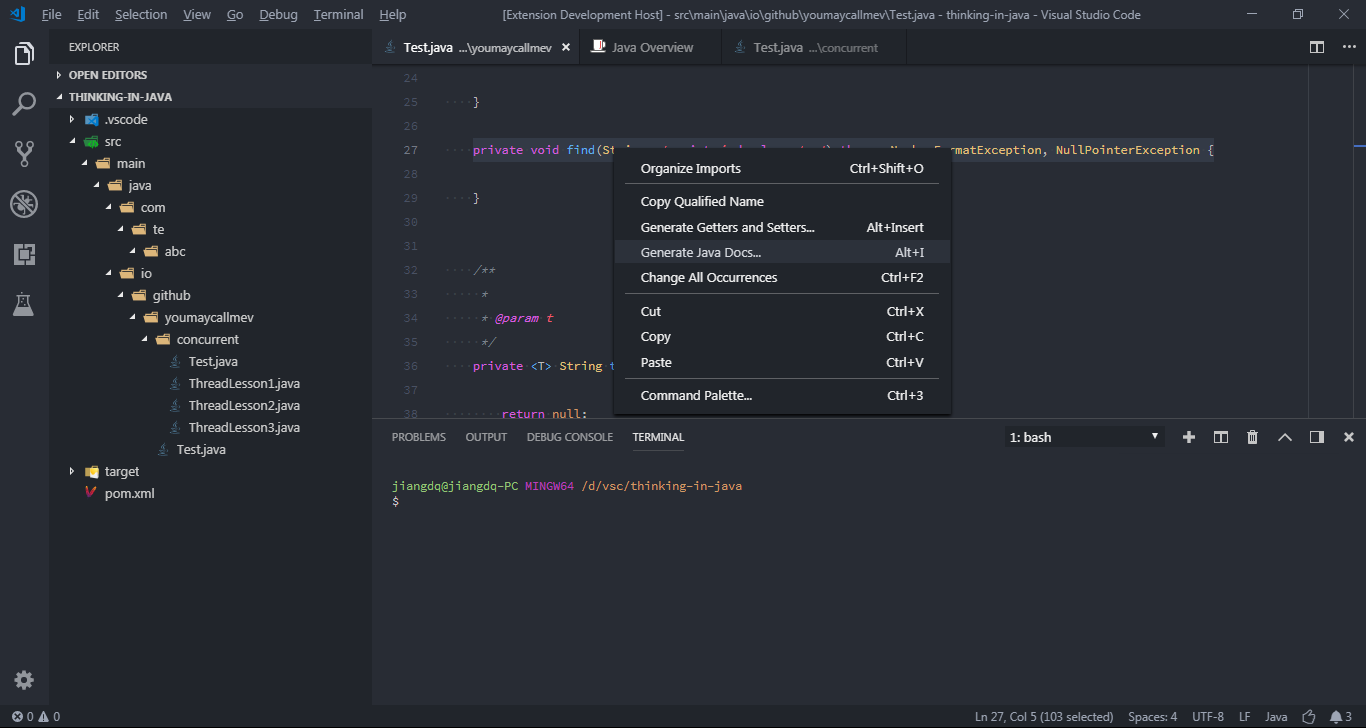Open Command Palette from context menu

[782, 395]
